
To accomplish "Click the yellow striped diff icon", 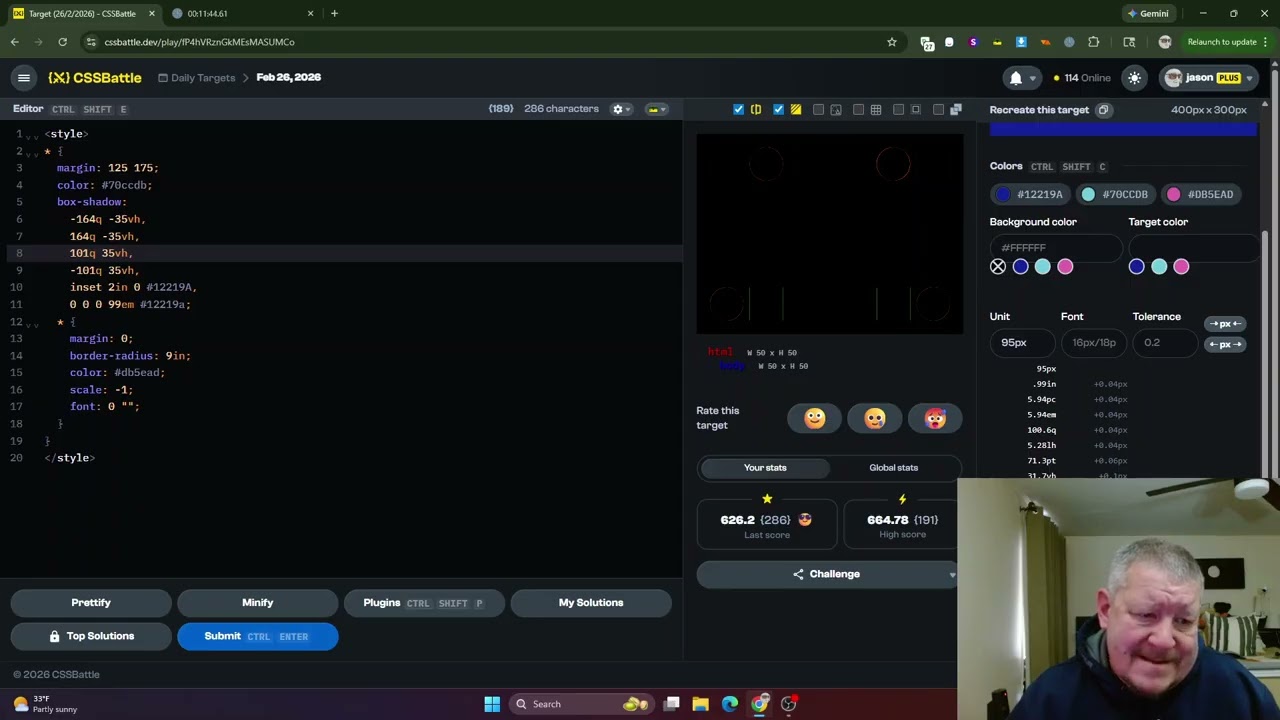I will pyautogui.click(x=796, y=109).
